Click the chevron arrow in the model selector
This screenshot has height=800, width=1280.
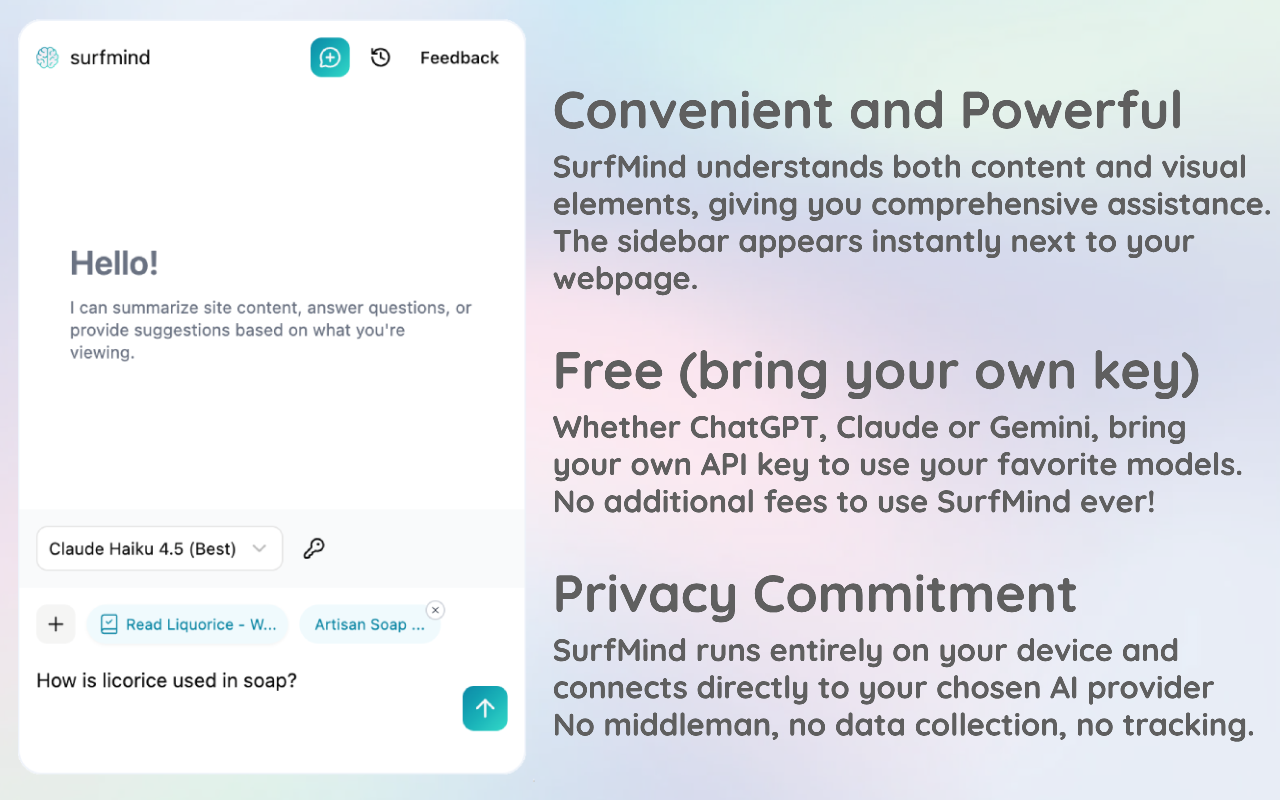pos(259,548)
